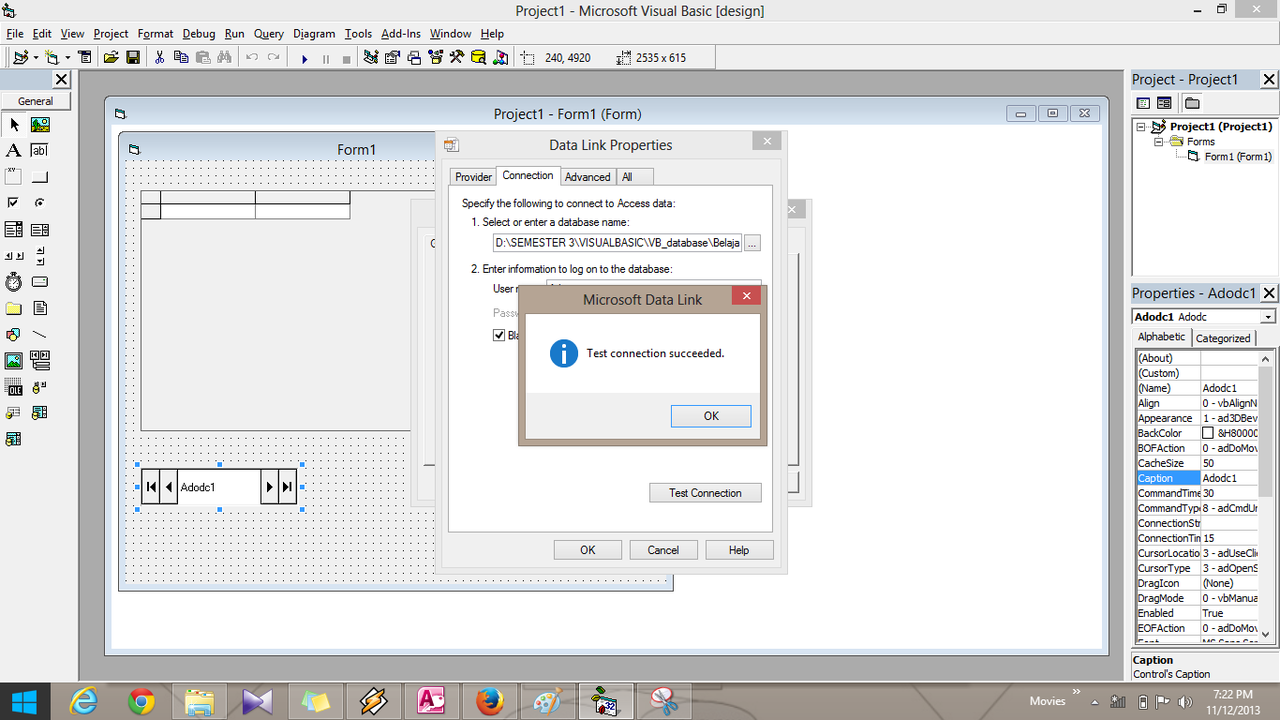1280x720 pixels.
Task: Open the Add Project dropdown arrow
Action: click(35, 58)
